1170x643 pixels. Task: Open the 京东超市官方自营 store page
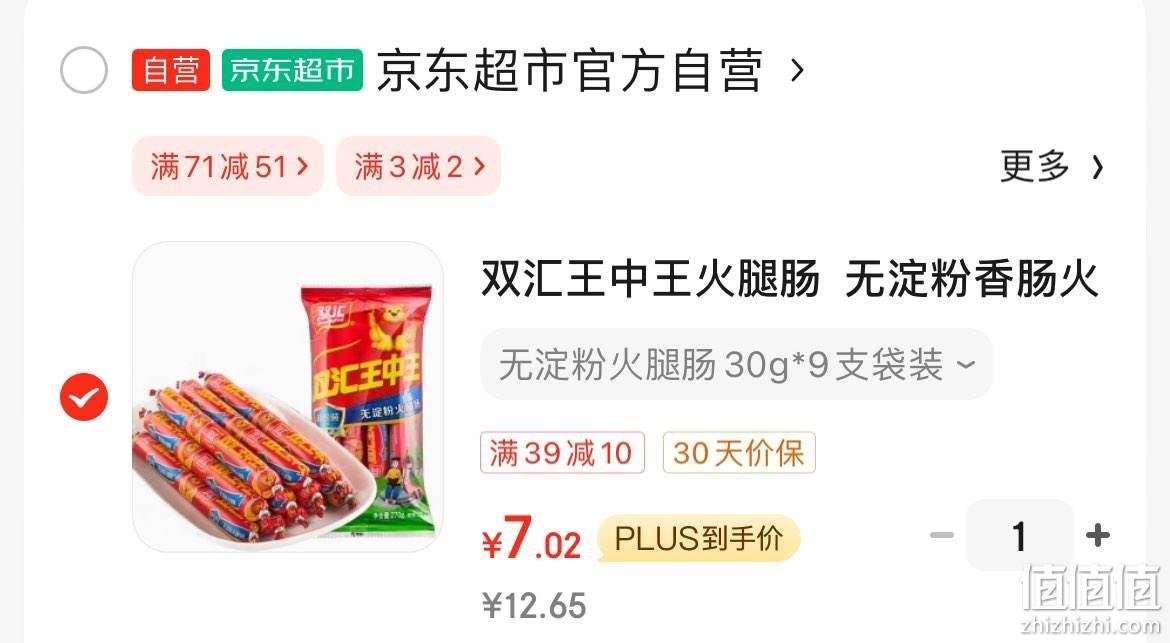point(569,71)
